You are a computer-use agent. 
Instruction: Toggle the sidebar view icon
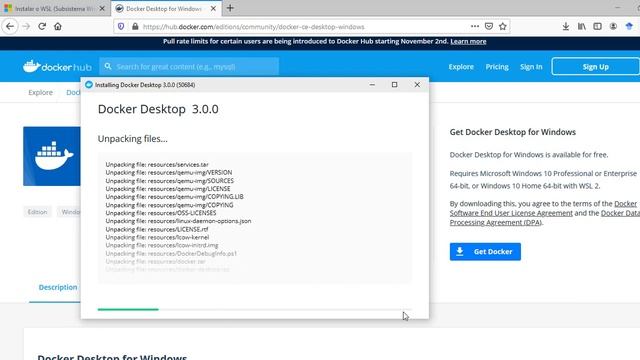pyautogui.click(x=597, y=27)
